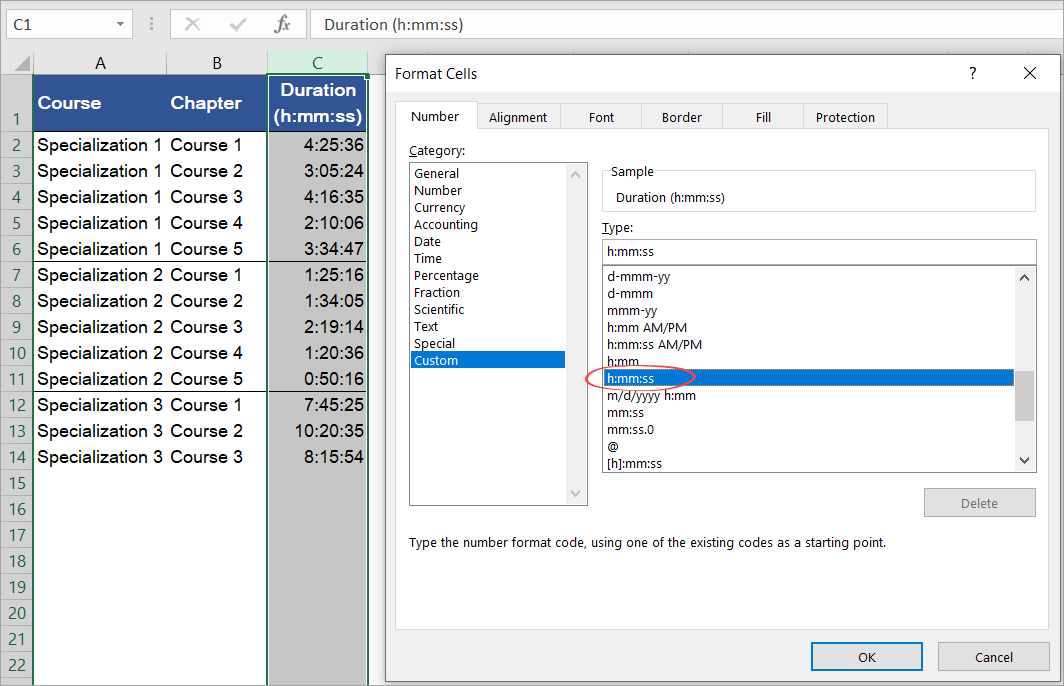Open the Protection tab
The height and width of the screenshot is (686, 1064).
(x=844, y=117)
